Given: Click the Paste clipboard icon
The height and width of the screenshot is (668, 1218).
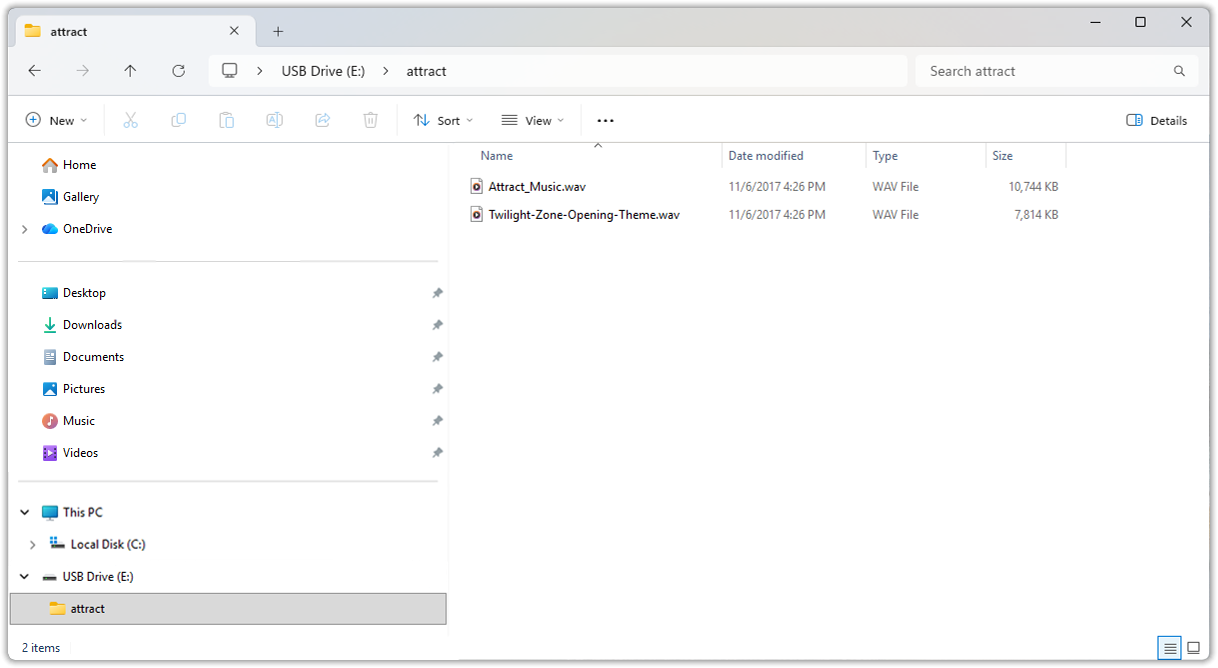Looking at the screenshot, I should (226, 120).
